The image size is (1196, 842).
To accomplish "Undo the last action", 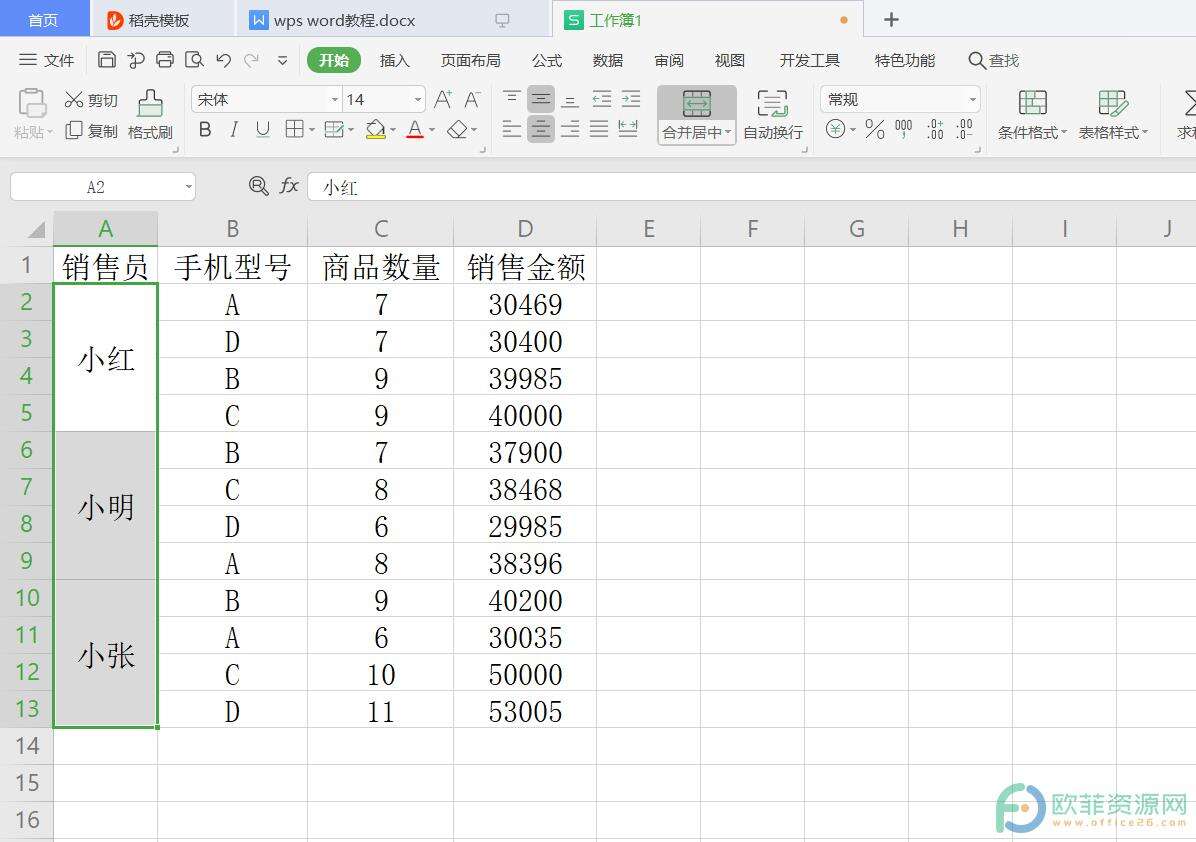I will (223, 60).
